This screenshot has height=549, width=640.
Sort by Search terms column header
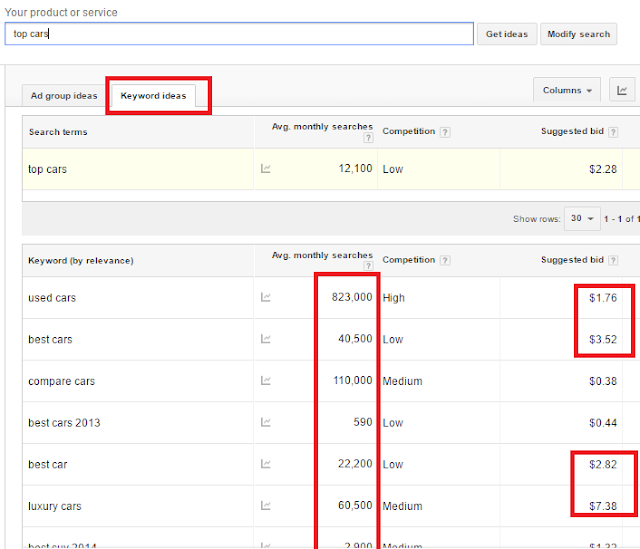[58, 132]
